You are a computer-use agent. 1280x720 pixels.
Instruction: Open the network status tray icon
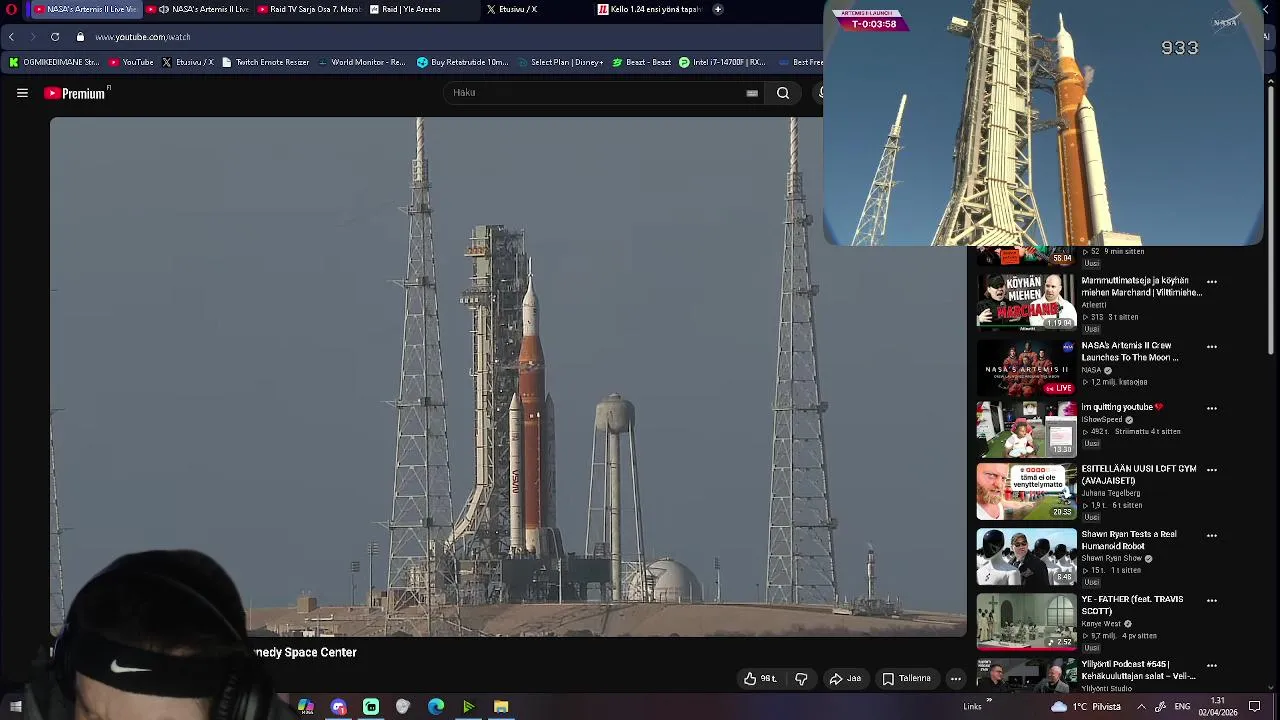click(x=1160, y=707)
